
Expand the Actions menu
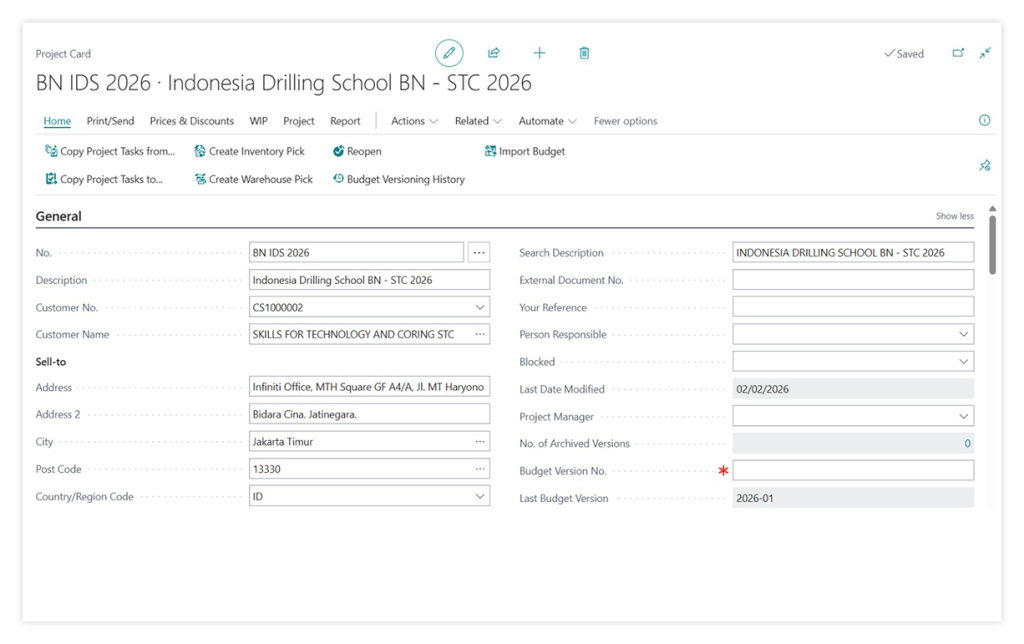coord(414,121)
